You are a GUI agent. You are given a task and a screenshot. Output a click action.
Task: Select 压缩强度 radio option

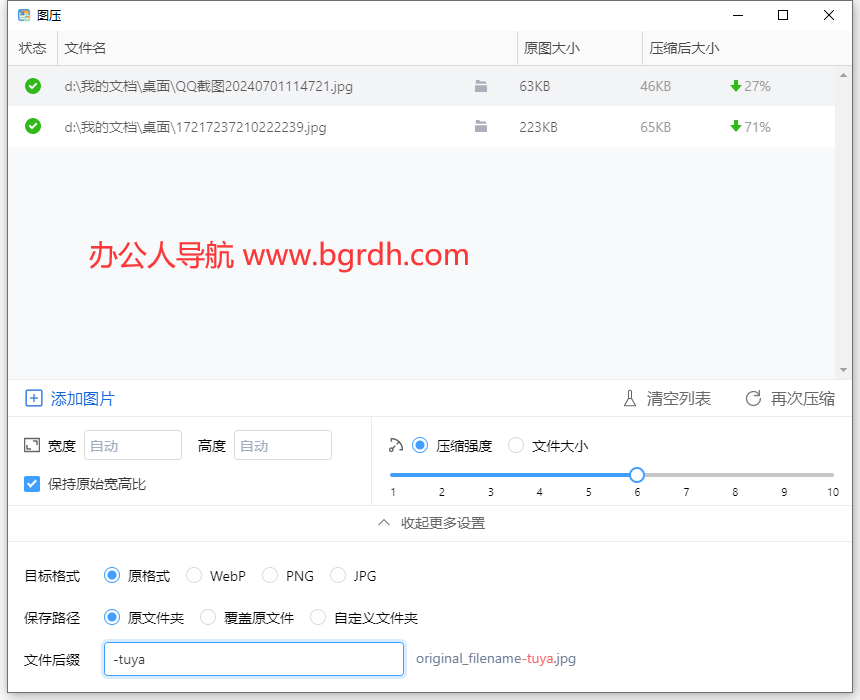click(420, 445)
